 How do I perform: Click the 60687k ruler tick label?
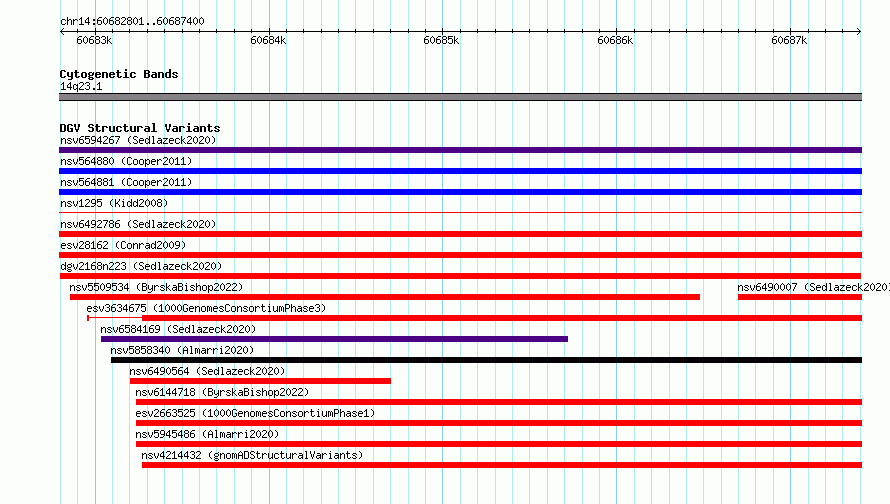[x=789, y=40]
